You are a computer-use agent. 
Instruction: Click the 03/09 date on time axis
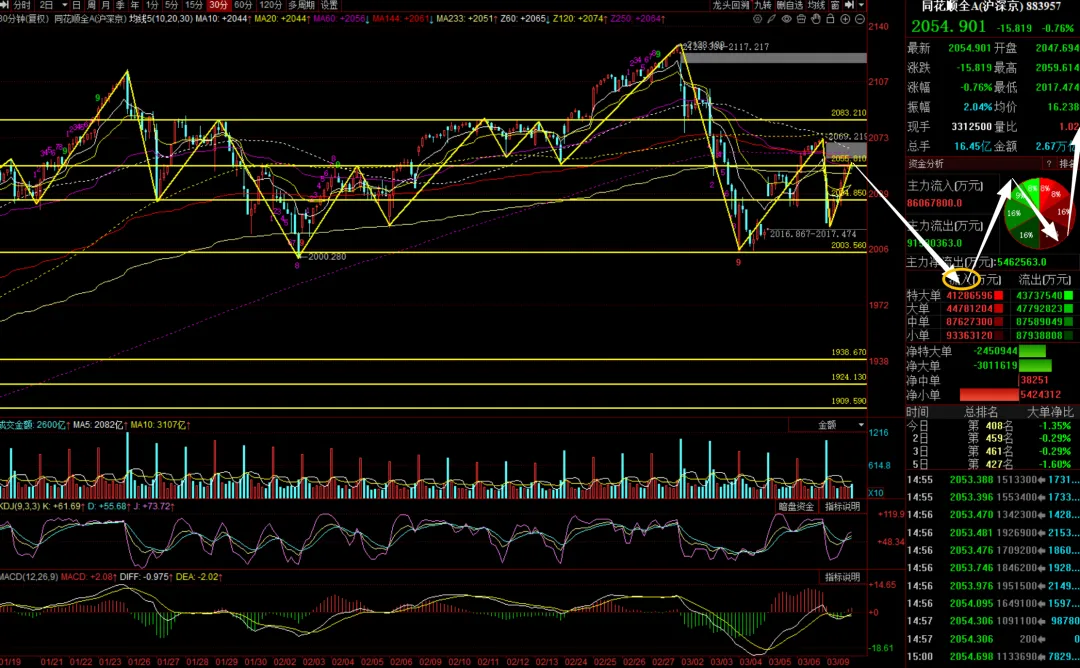pos(838,662)
